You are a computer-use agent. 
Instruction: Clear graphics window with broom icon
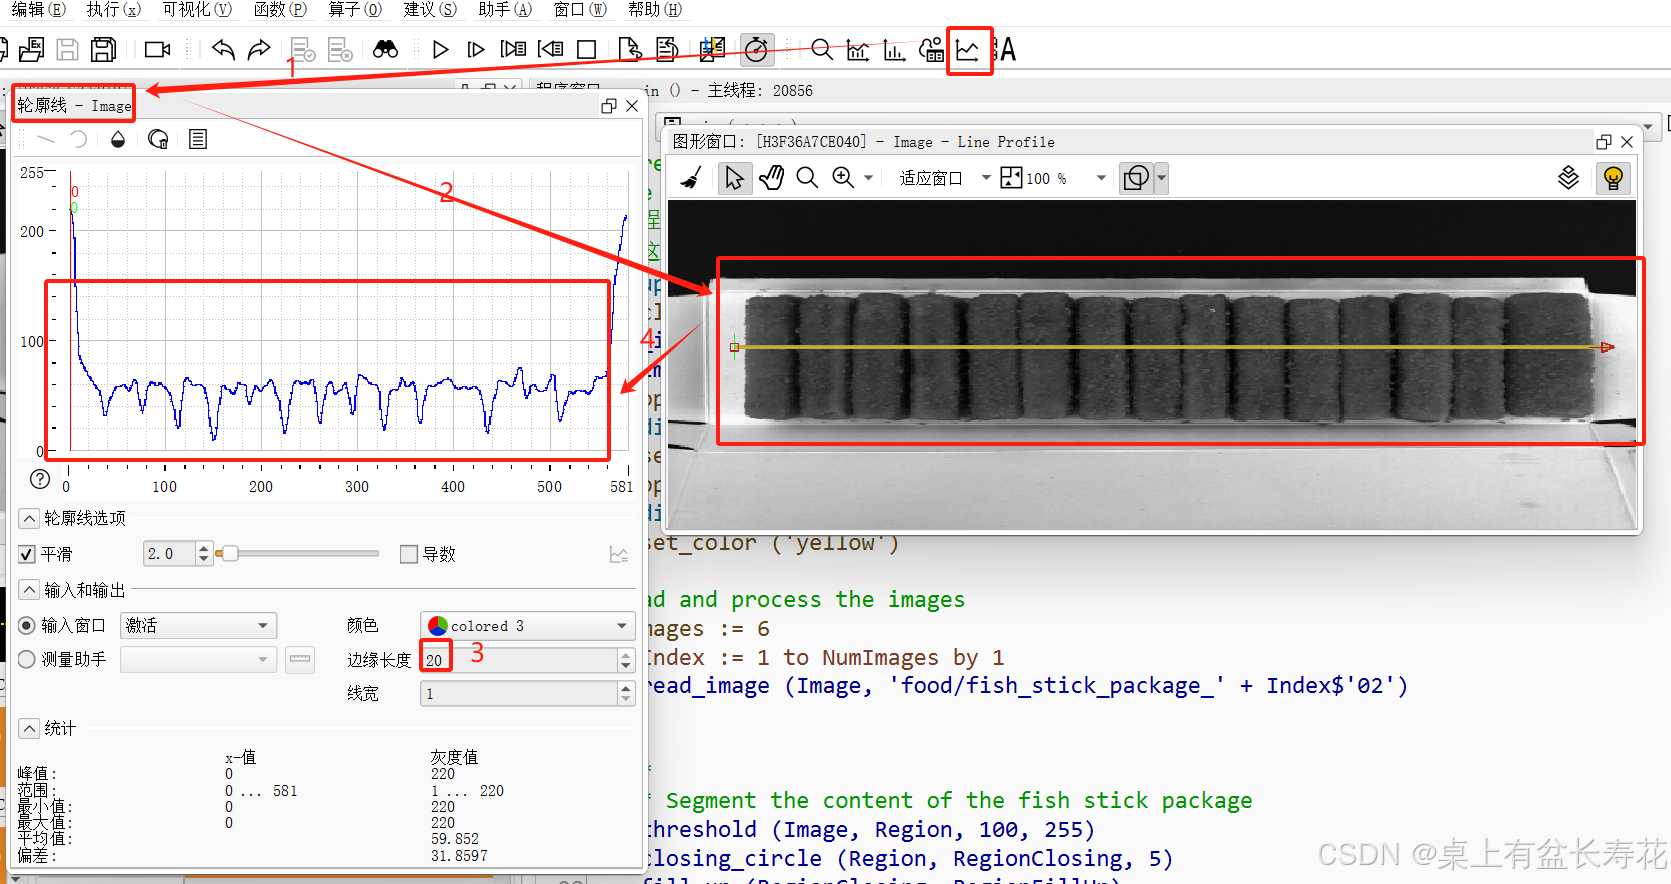(691, 178)
